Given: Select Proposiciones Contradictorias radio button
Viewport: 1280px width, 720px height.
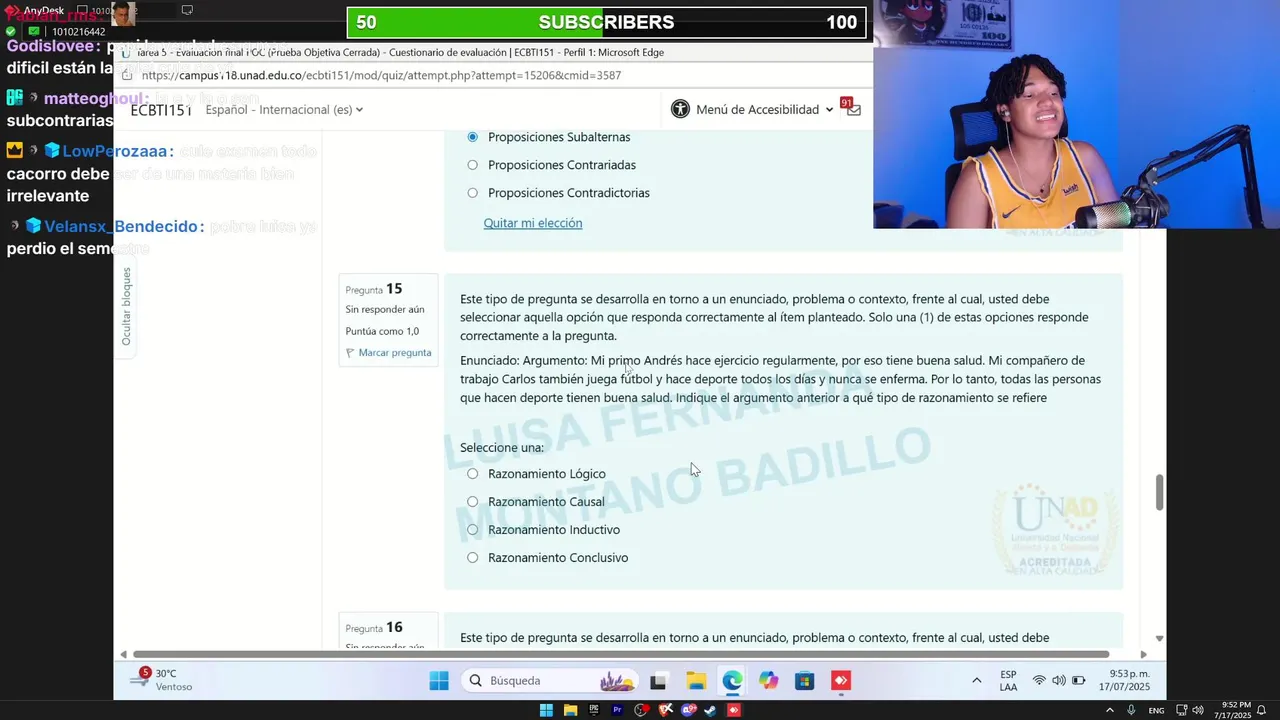Looking at the screenshot, I should (473, 193).
